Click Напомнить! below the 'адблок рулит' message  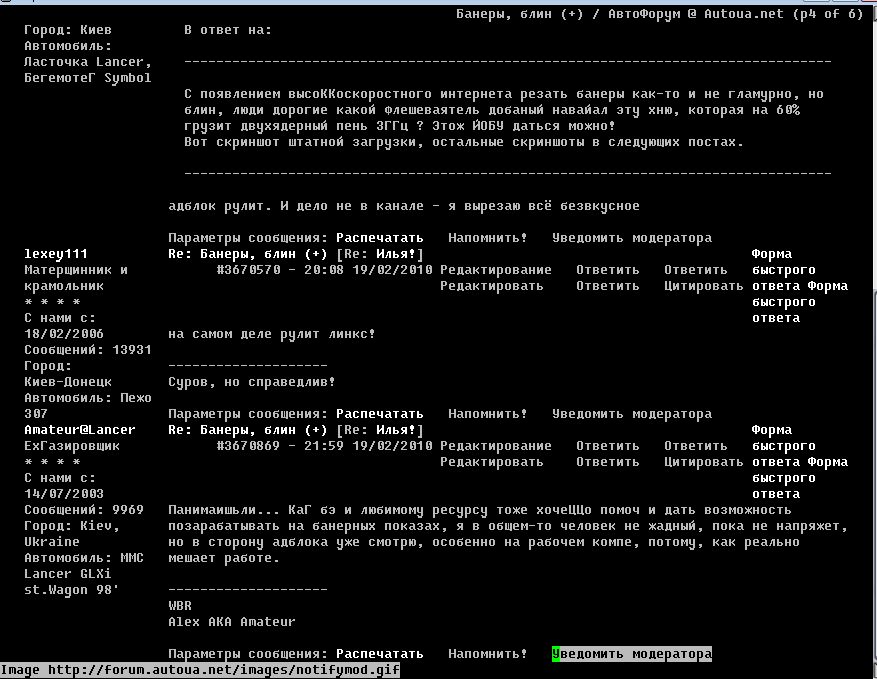tap(487, 238)
